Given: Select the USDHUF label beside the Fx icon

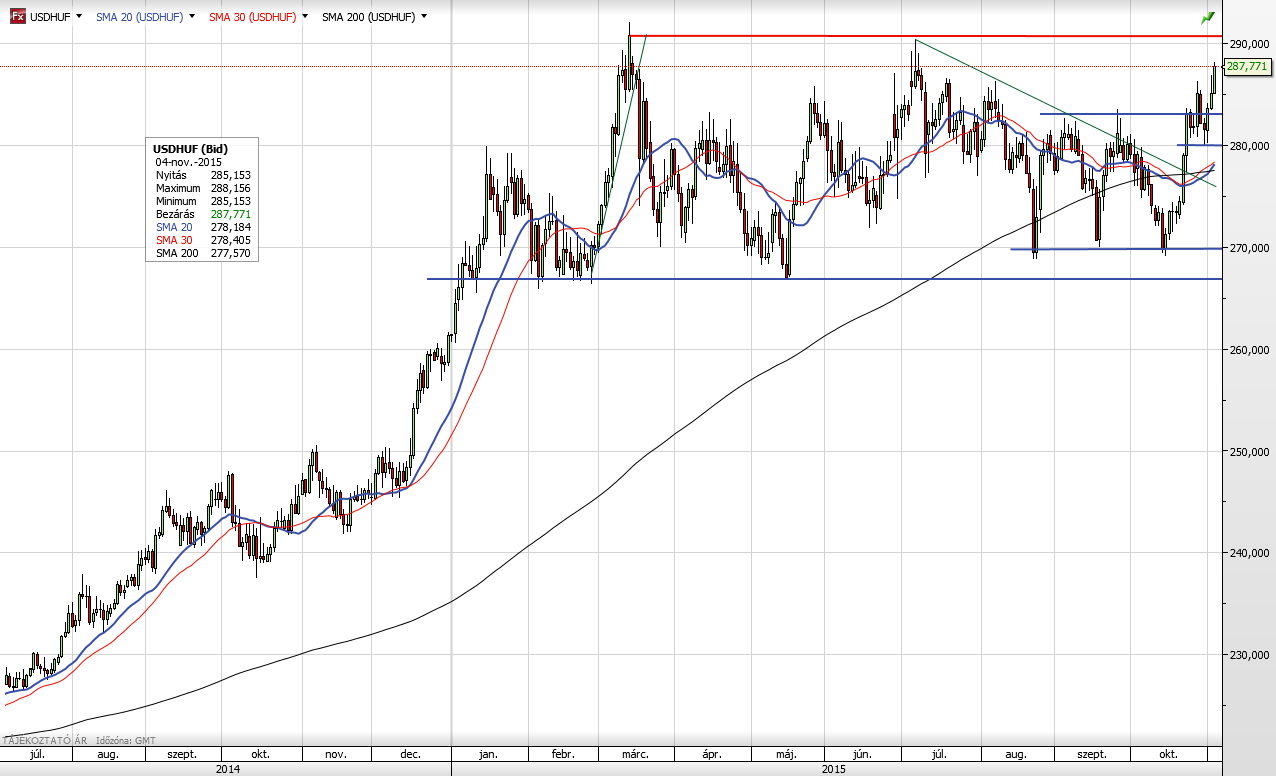Looking at the screenshot, I should (50, 17).
